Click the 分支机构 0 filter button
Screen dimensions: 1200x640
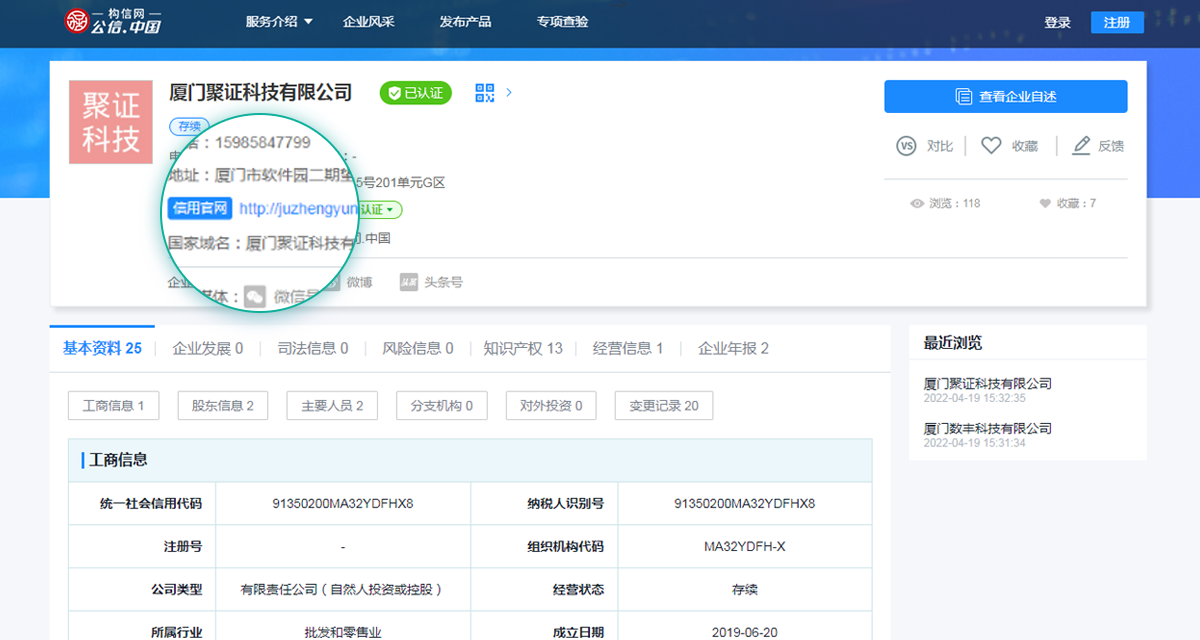441,405
